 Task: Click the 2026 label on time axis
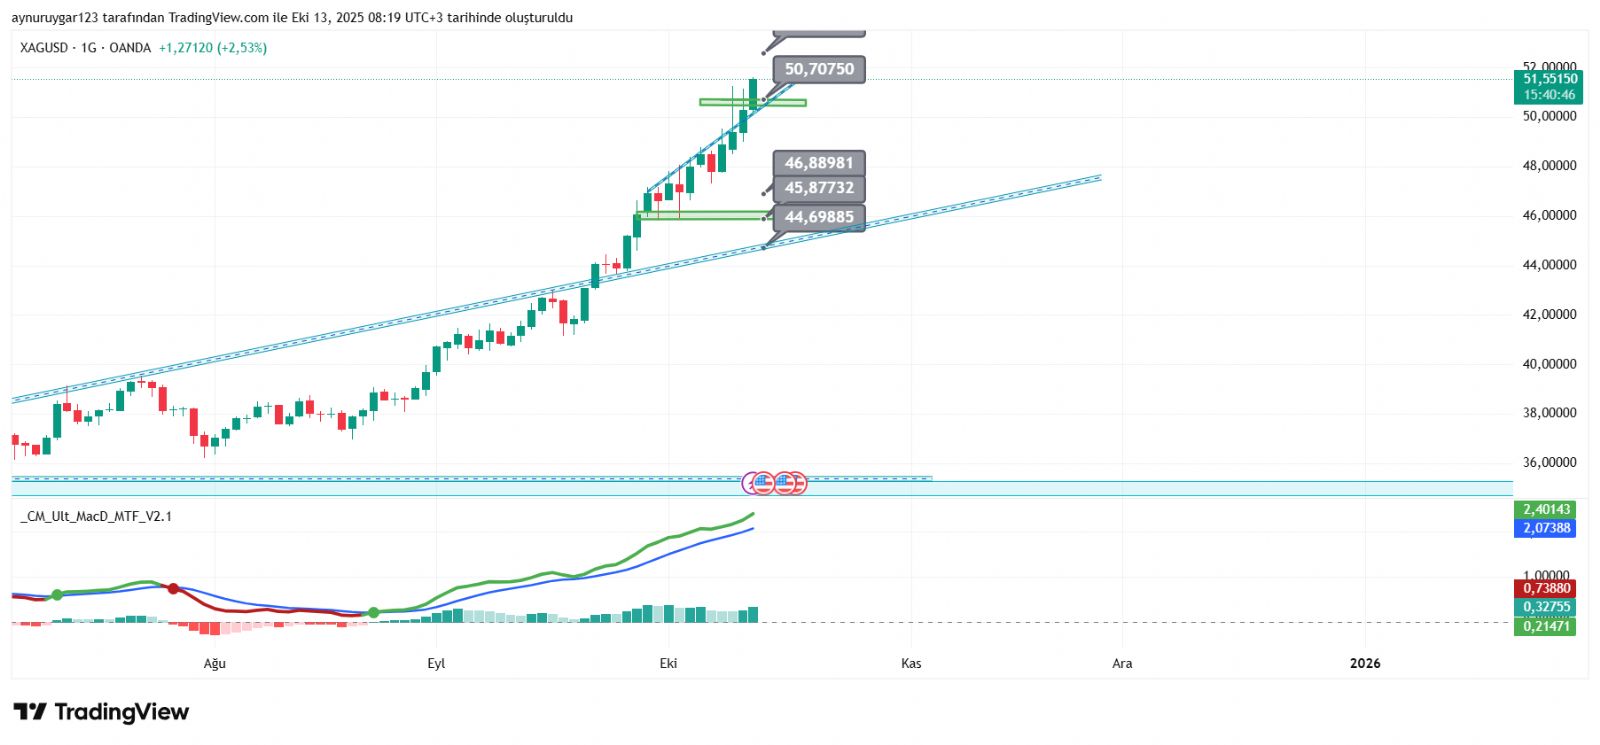pyautogui.click(x=1364, y=663)
